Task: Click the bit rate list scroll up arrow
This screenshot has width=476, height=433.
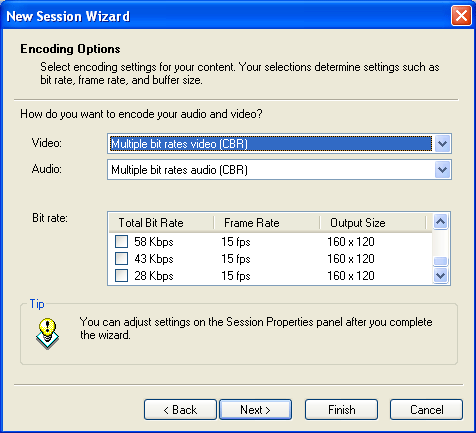Action: point(441,221)
